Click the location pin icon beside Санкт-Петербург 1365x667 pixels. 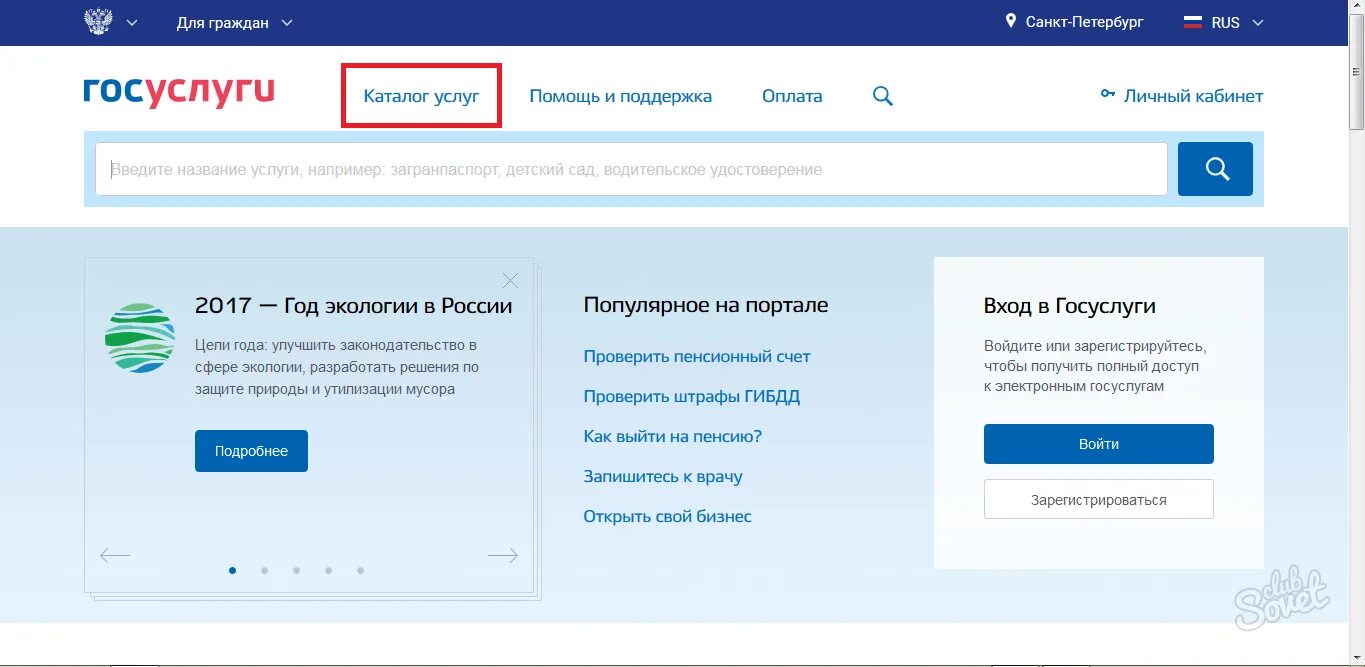tap(1011, 21)
